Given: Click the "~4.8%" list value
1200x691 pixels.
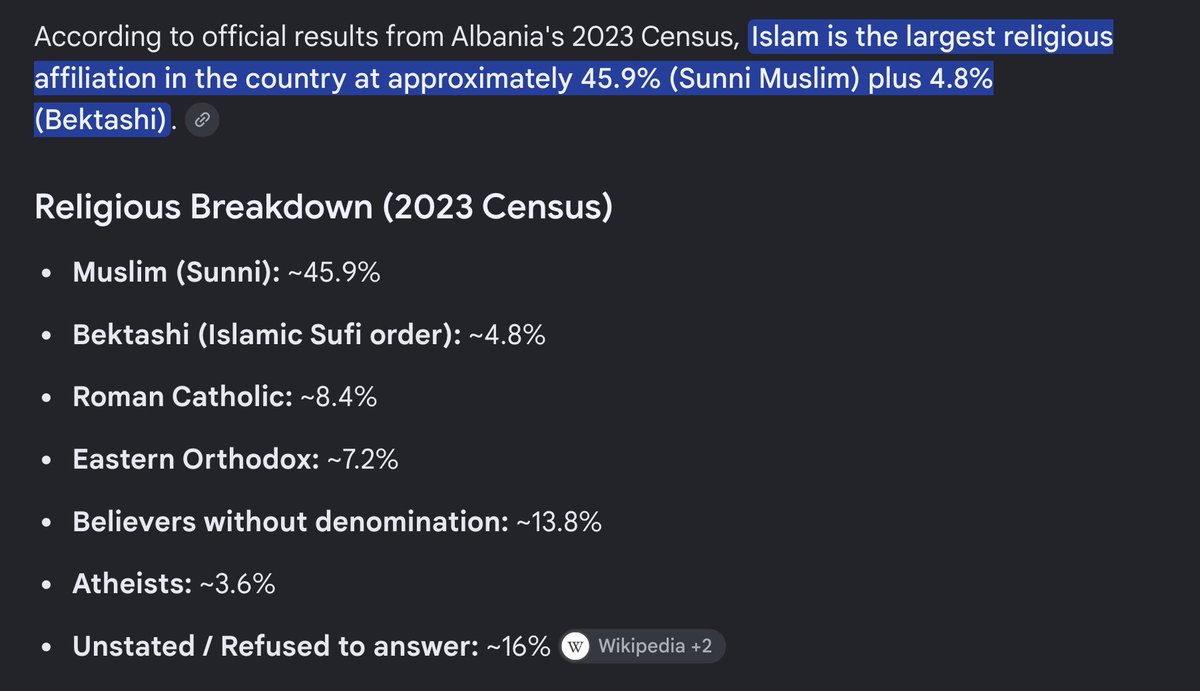Looking at the screenshot, I should coord(507,335).
